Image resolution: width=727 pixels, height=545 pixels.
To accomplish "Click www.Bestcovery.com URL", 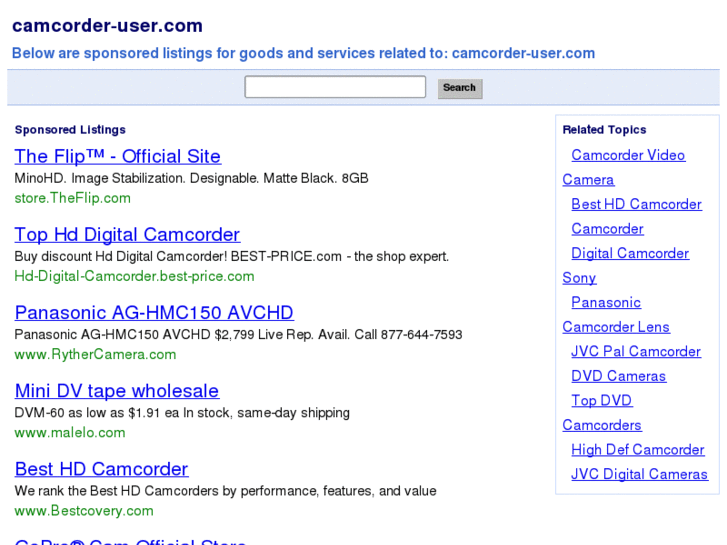I will coord(84,511).
